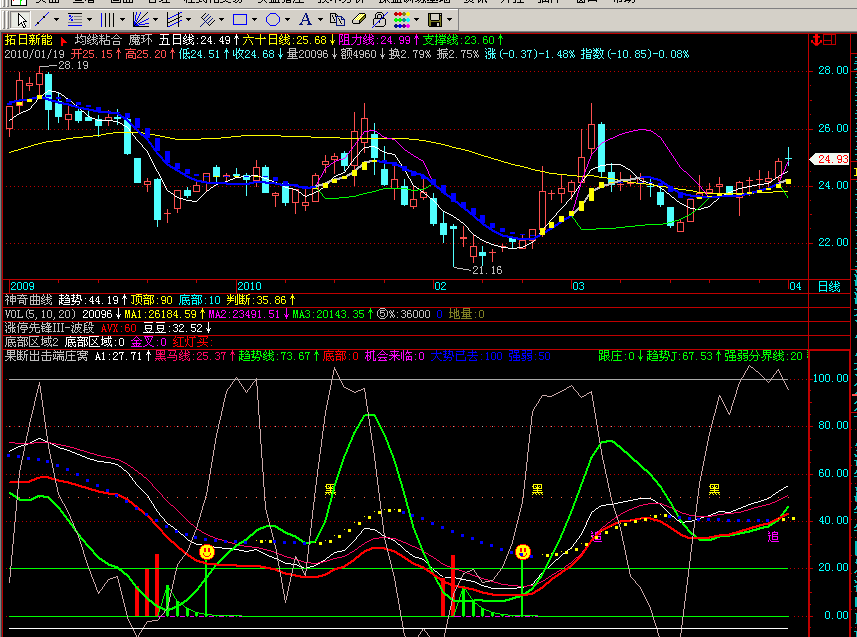Click the 均线粘合 indicator name
This screenshot has width=857, height=637.
[x=98, y=40]
